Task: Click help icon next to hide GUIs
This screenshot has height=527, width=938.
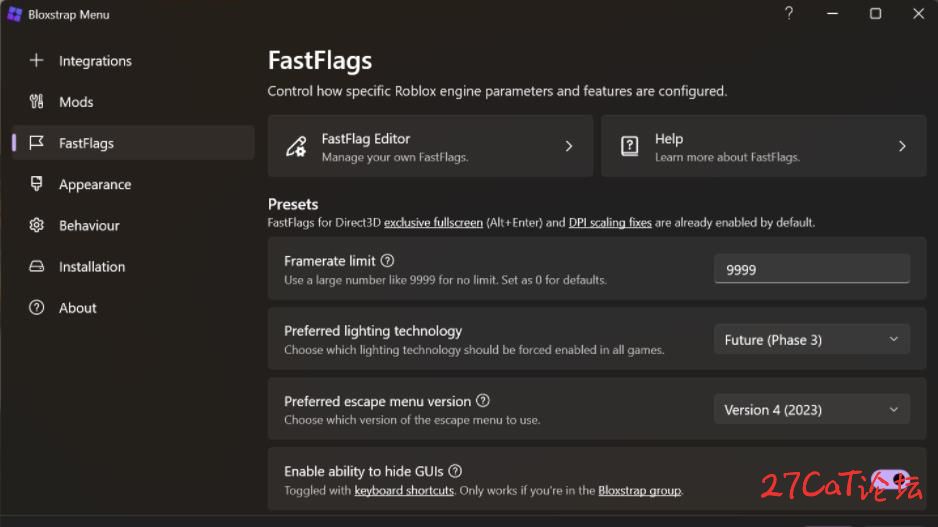Action: [455, 471]
